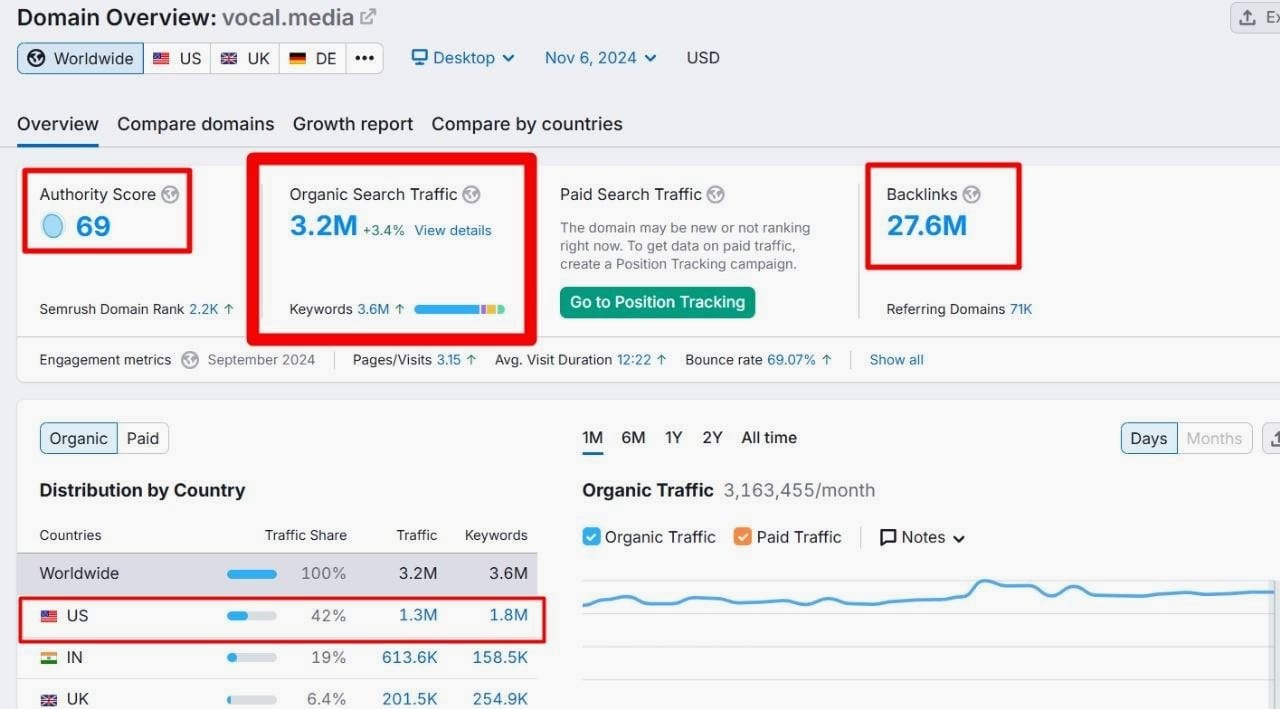Image resolution: width=1280 pixels, height=709 pixels.
Task: Click the US traffic share bar
Action: 252,616
